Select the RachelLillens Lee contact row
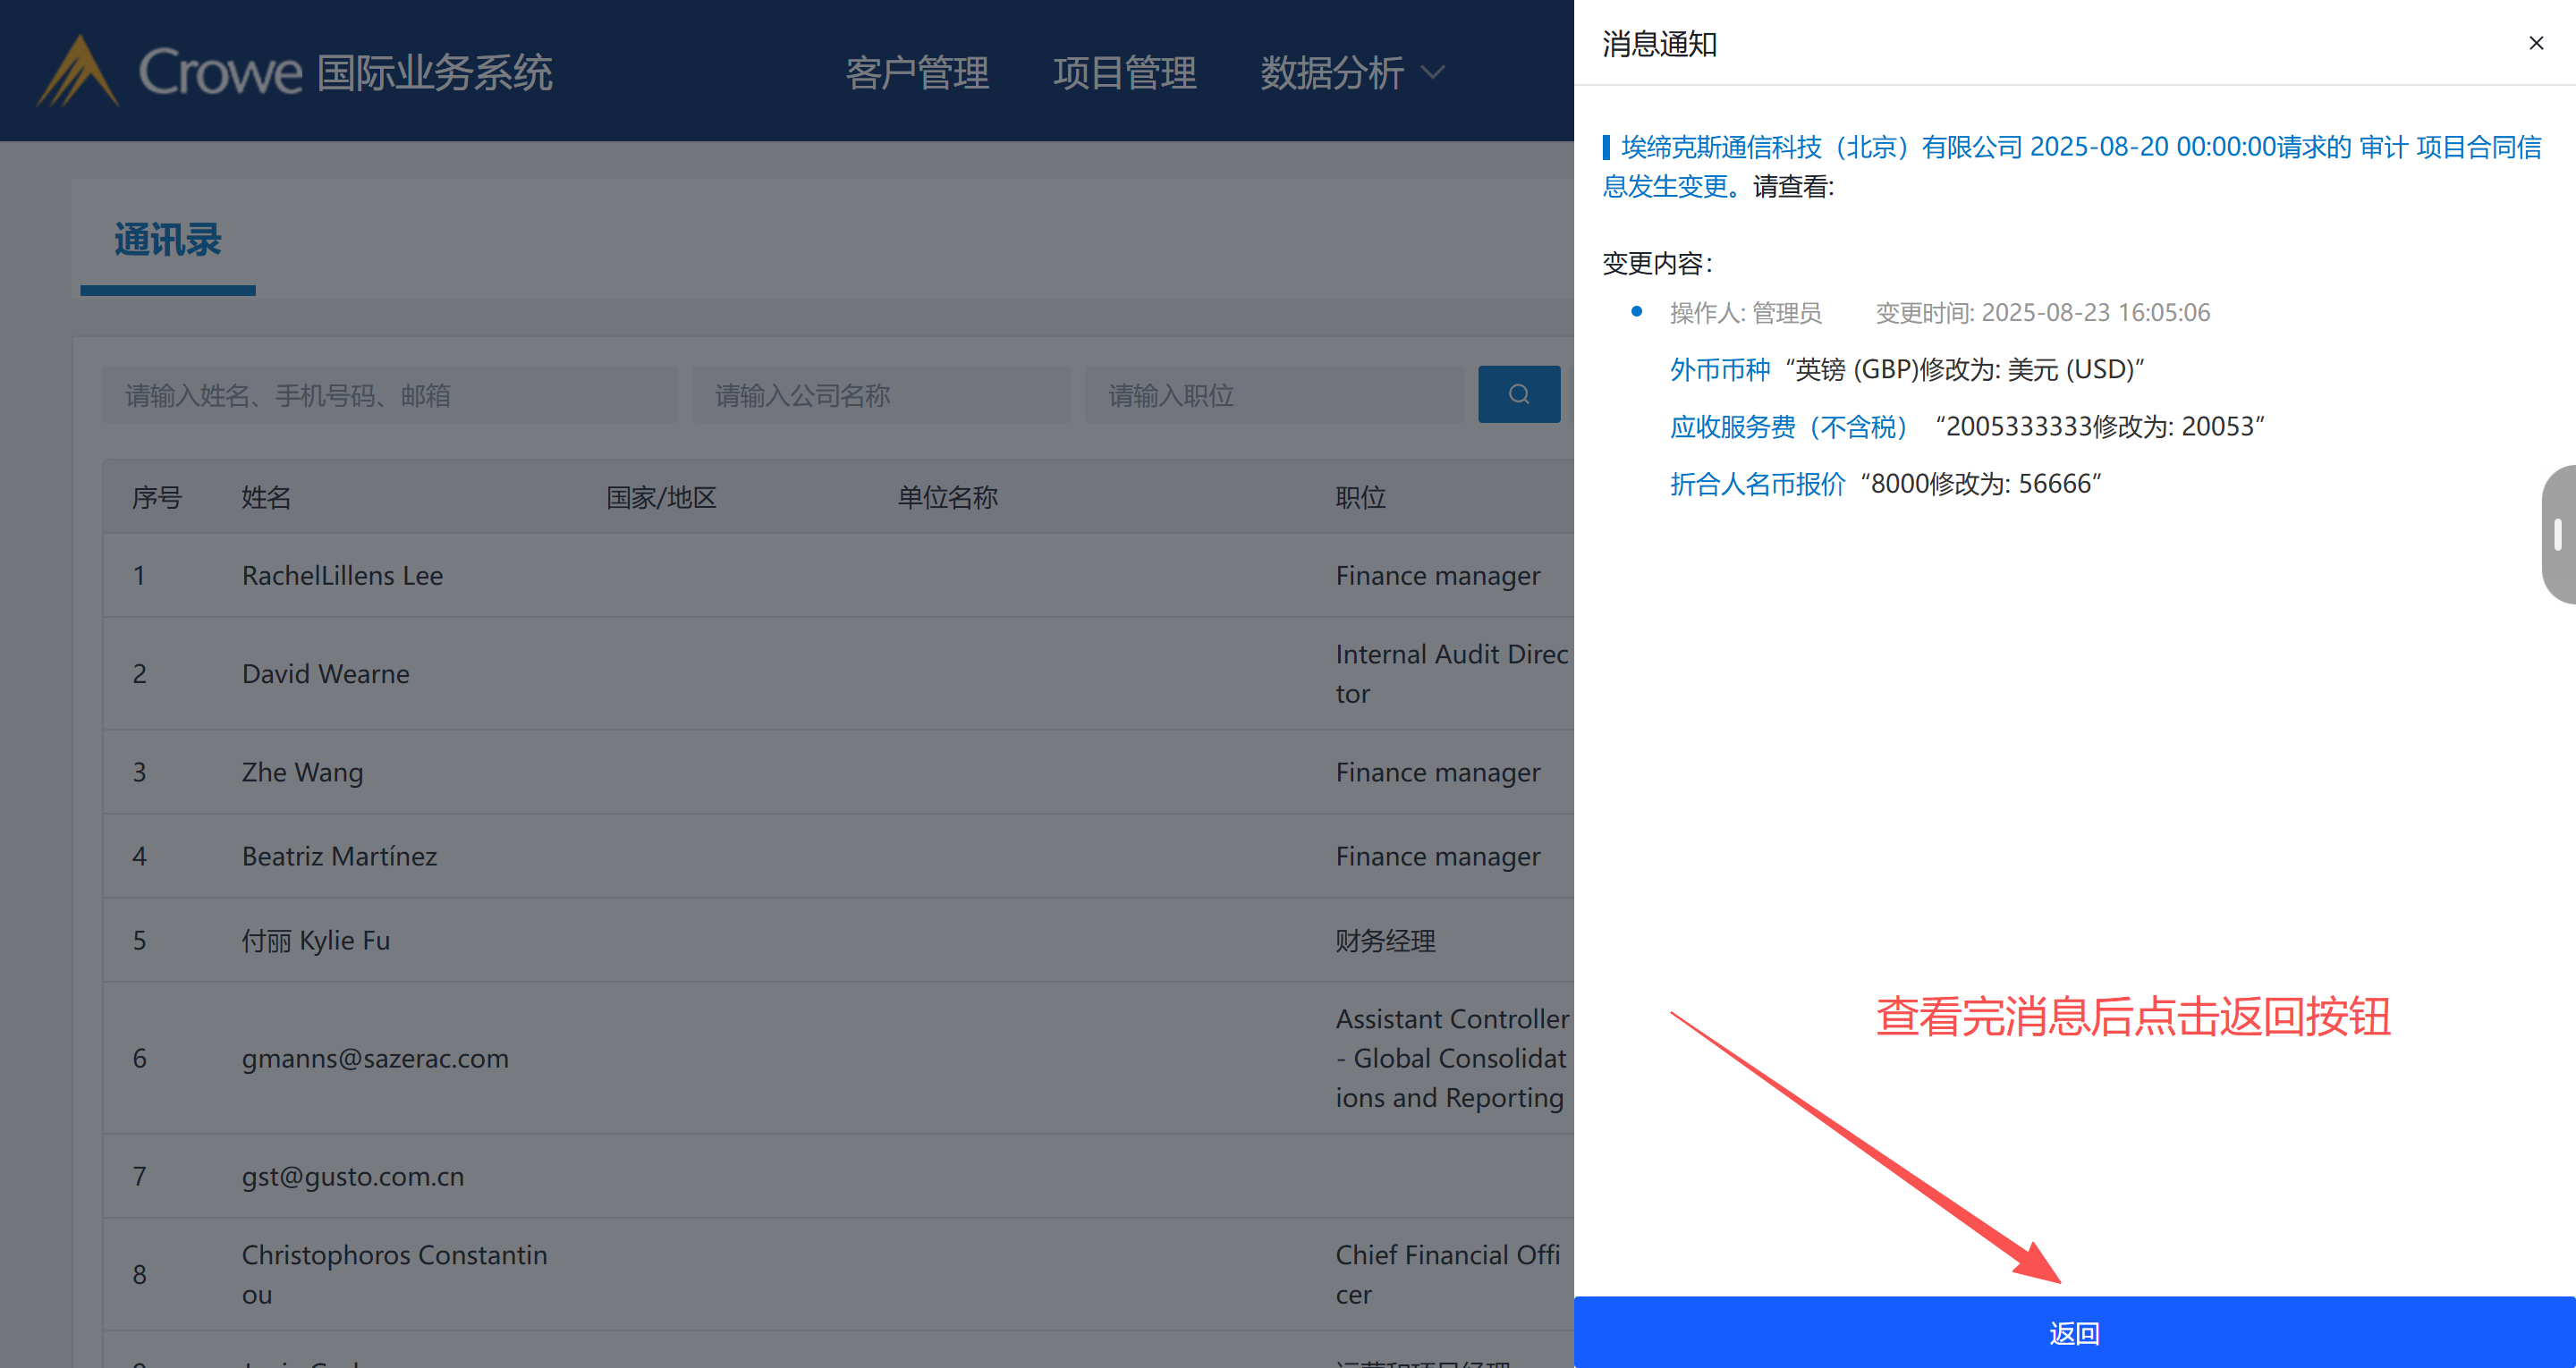2576x1368 pixels. tap(342, 575)
